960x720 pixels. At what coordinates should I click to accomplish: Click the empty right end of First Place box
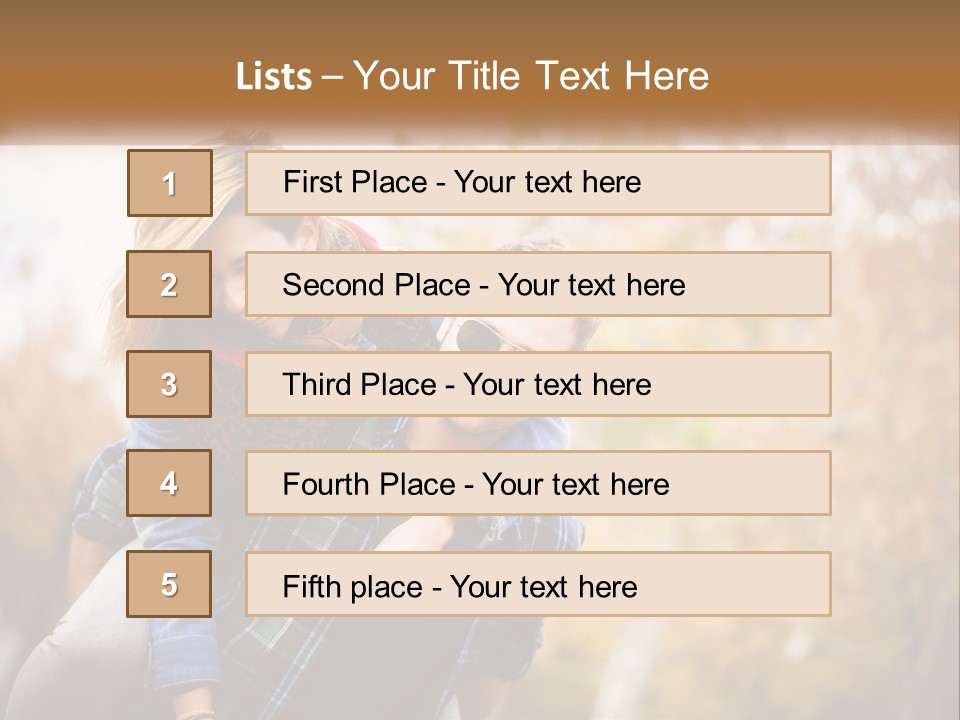click(x=760, y=183)
